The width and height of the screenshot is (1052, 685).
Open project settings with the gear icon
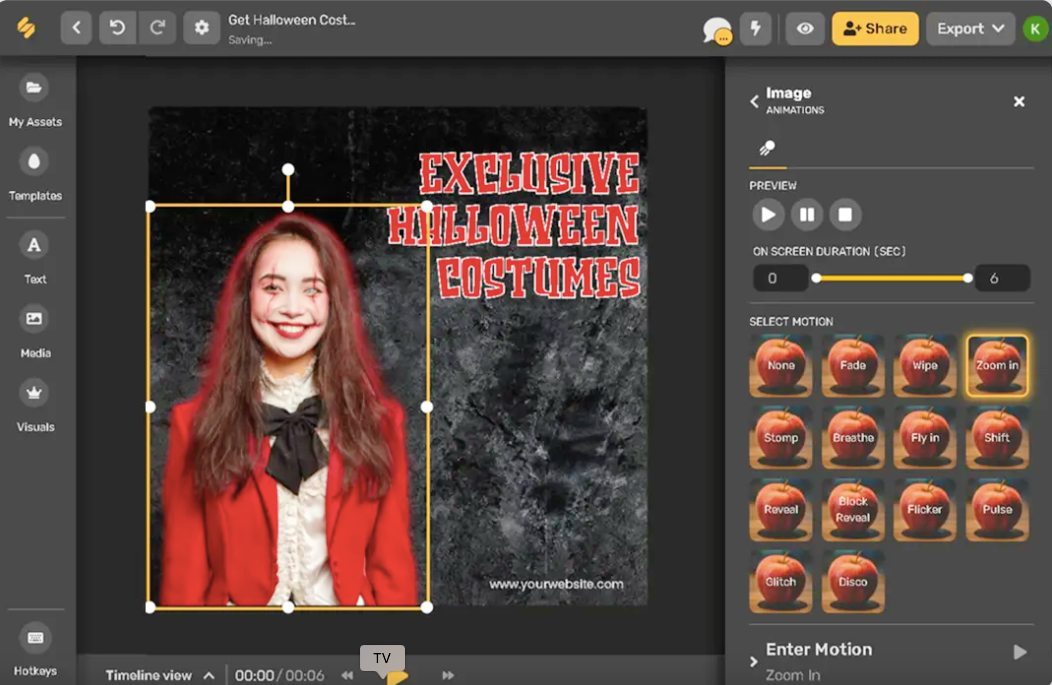[201, 27]
